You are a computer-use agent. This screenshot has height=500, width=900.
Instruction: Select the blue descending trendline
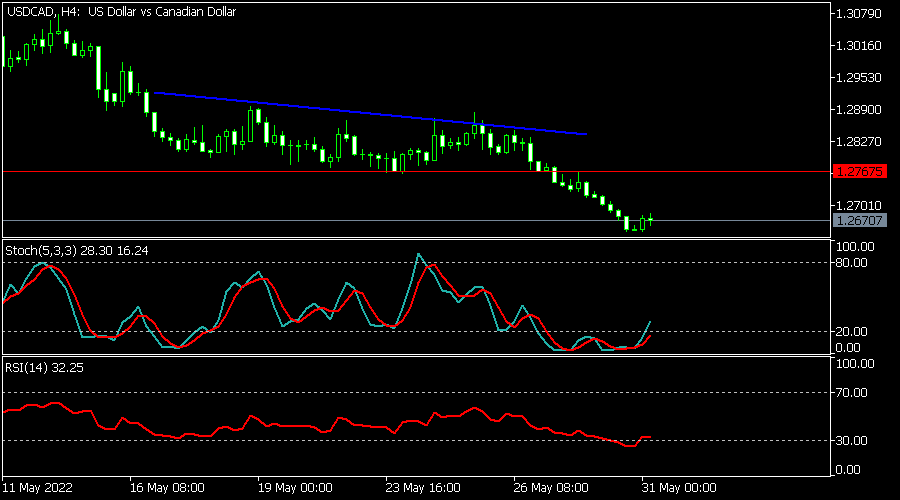370,113
